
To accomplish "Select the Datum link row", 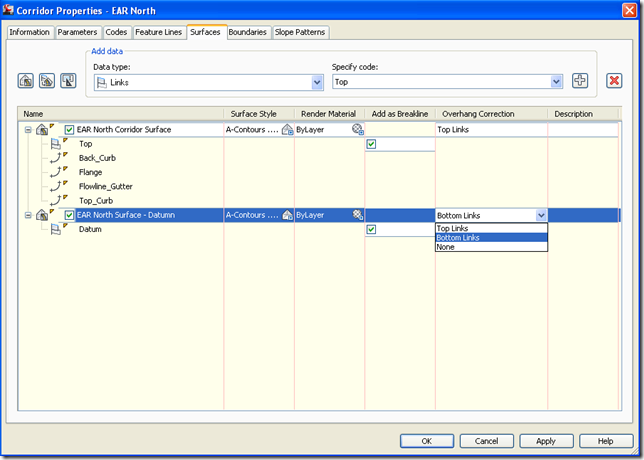I will 90,229.
